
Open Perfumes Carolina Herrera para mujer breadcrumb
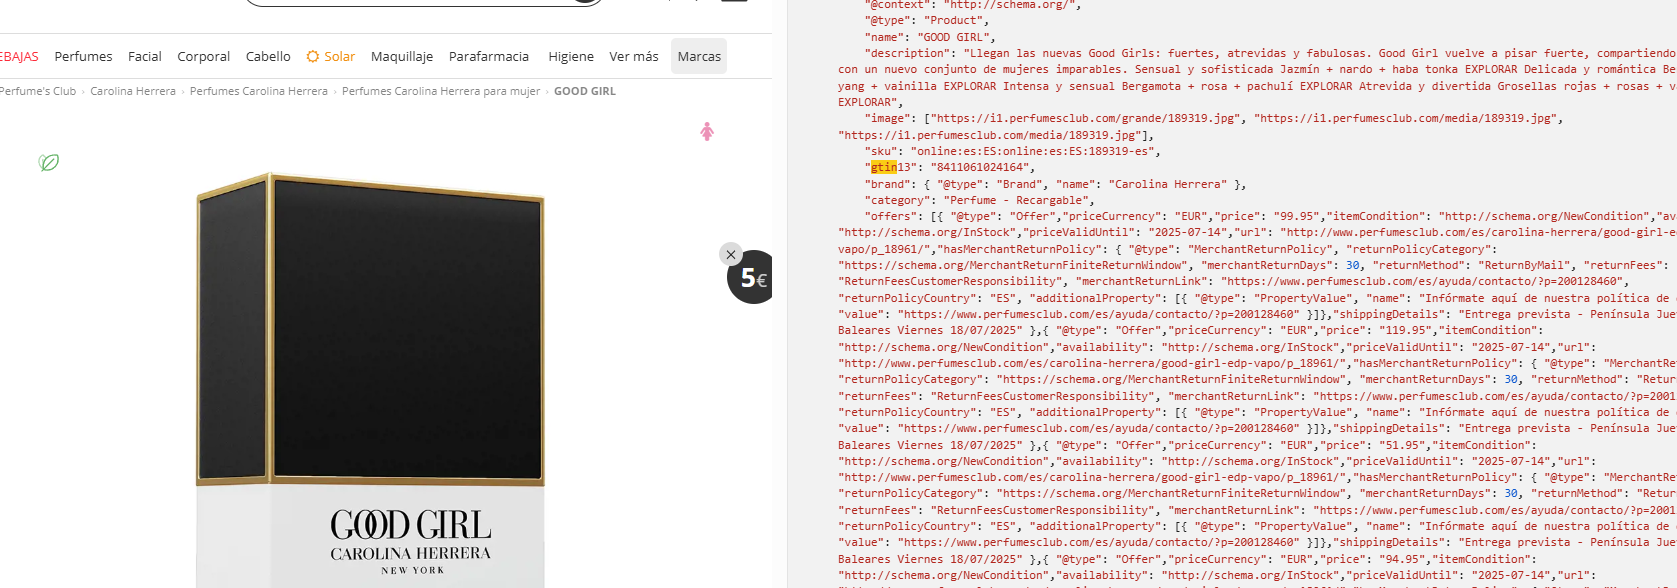click(x=441, y=91)
